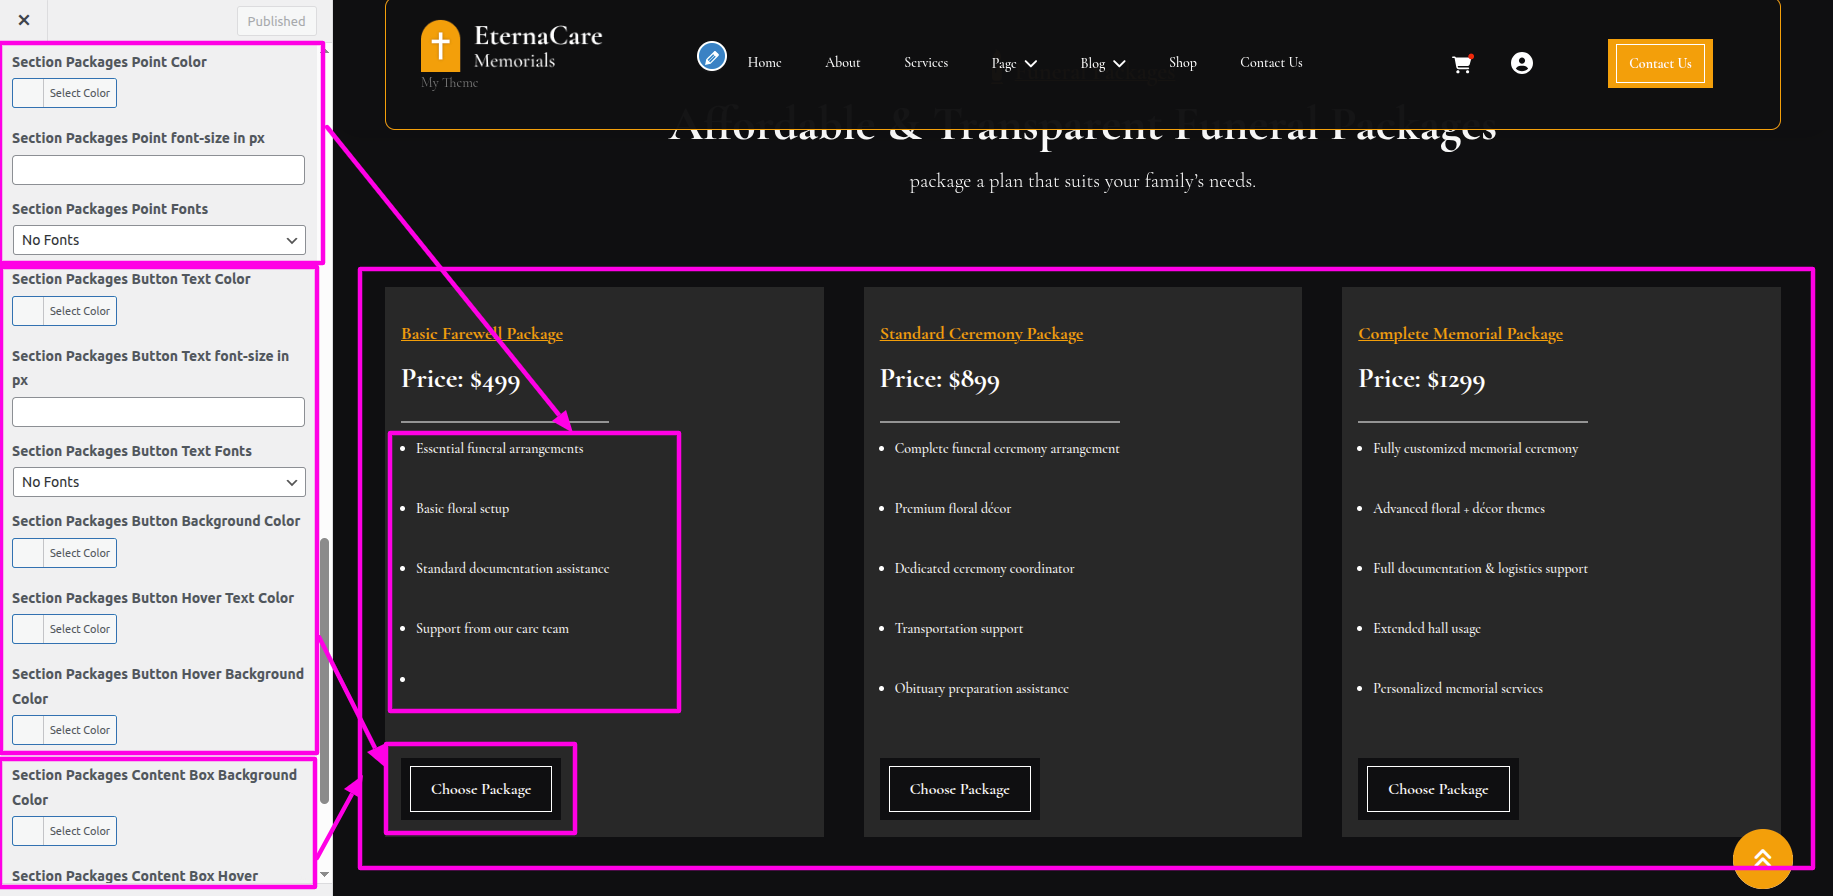Click the user account profile icon
The height and width of the screenshot is (896, 1833).
1521,64
